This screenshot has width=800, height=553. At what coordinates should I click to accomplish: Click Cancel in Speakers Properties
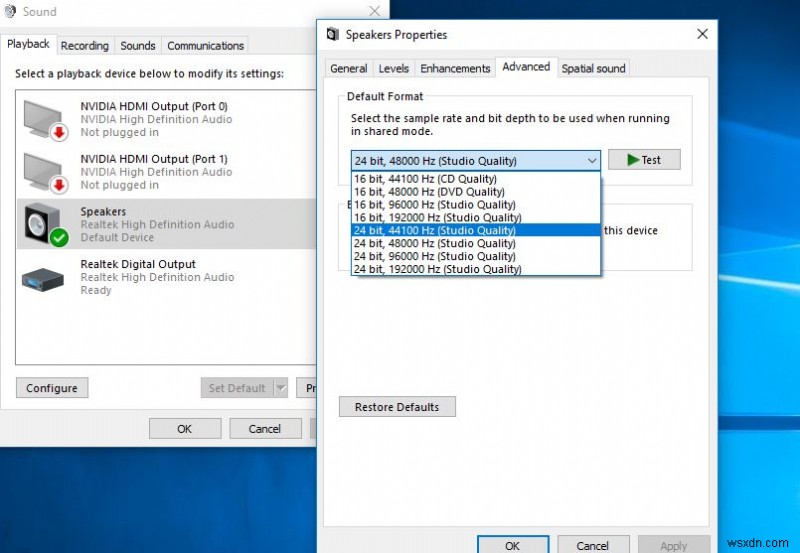click(592, 544)
